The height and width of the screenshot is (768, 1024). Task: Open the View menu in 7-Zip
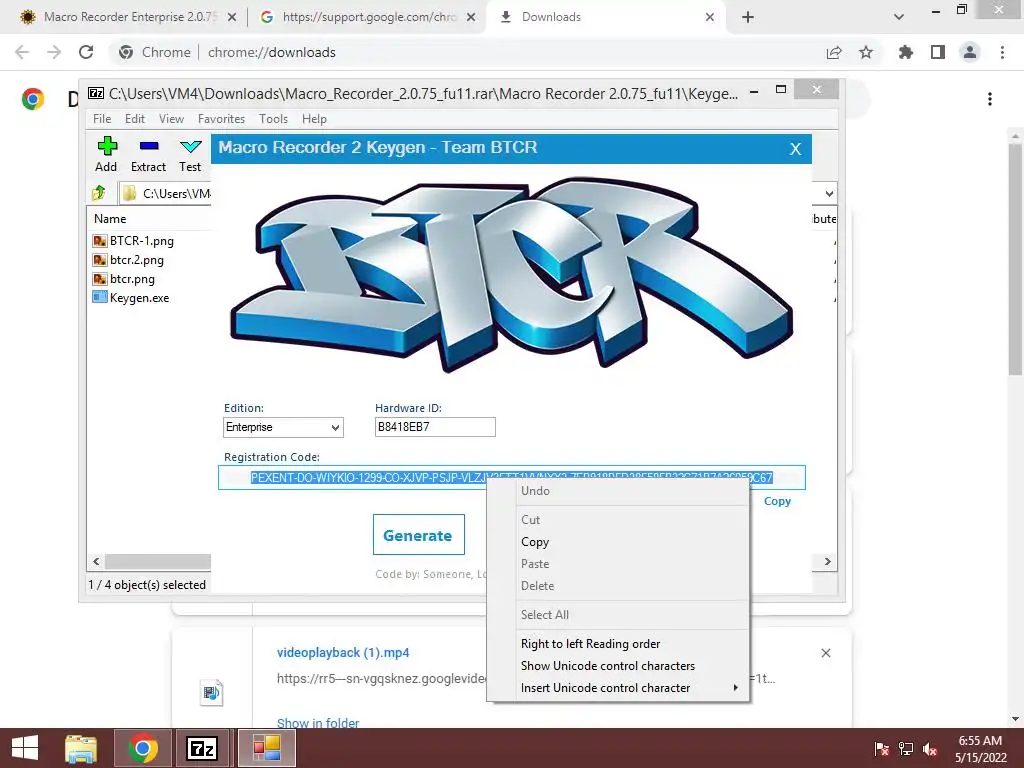click(171, 119)
